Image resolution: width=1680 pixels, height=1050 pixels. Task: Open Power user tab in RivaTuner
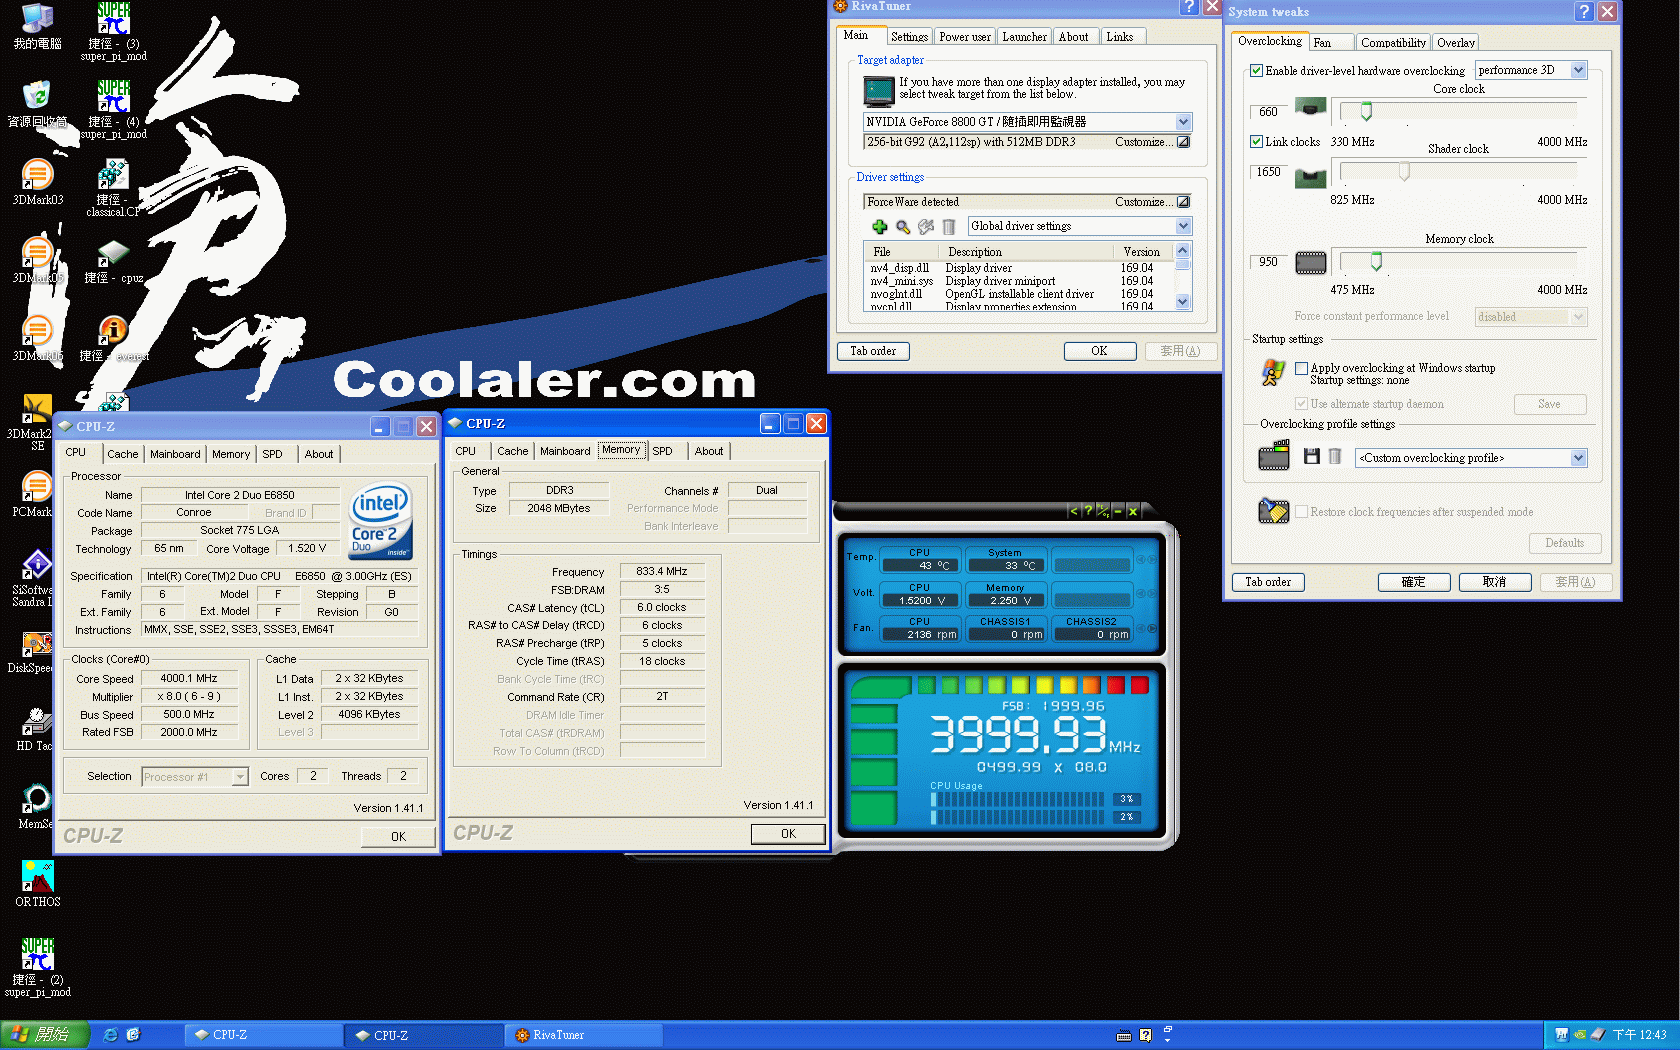[965, 37]
